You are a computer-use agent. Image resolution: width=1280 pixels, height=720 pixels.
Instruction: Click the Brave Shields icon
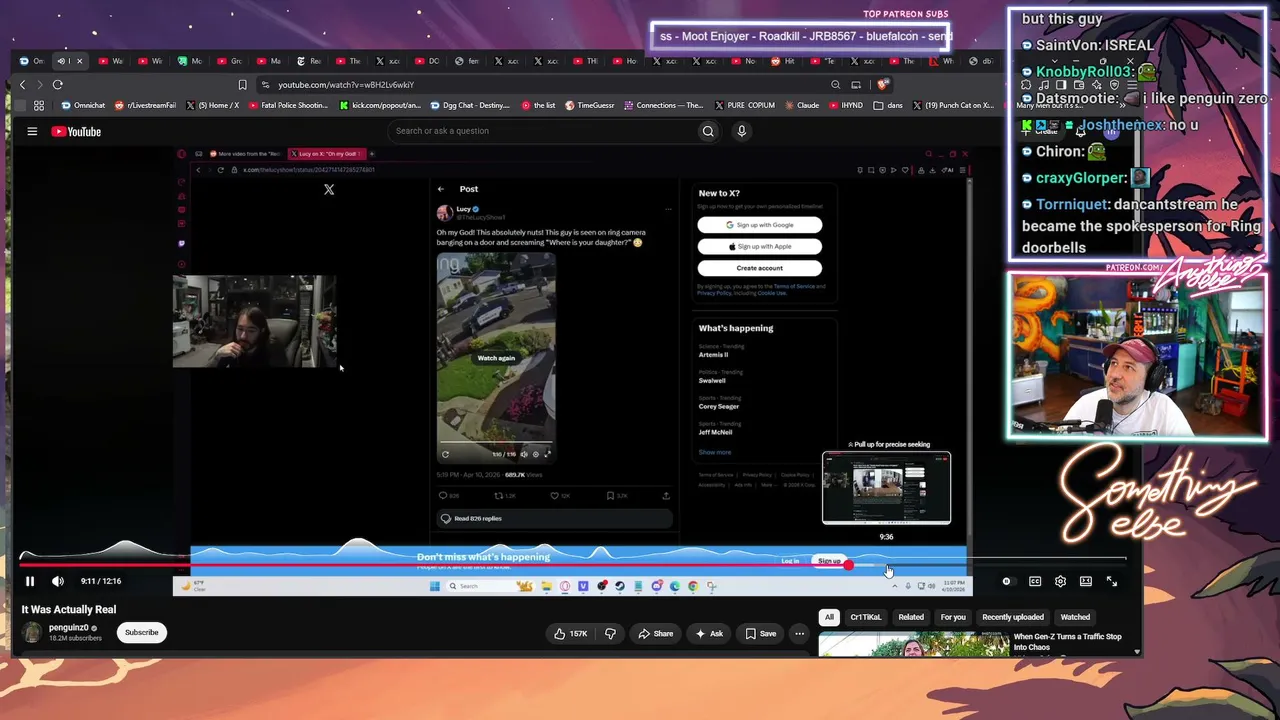click(881, 85)
